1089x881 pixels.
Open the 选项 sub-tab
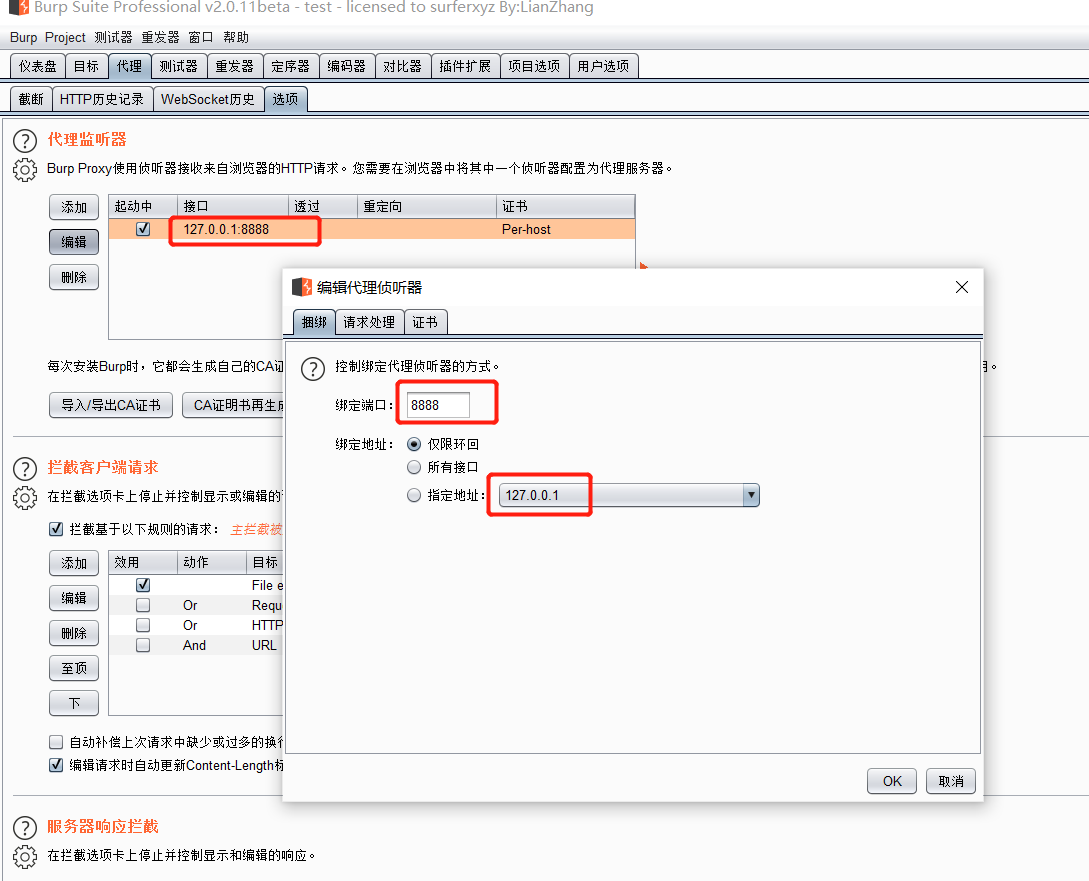coord(285,99)
